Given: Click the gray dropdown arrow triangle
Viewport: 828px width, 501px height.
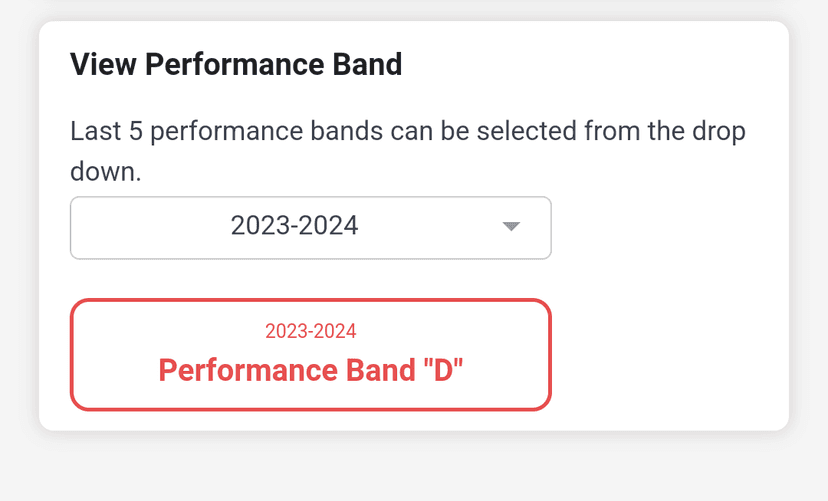Looking at the screenshot, I should (511, 227).
